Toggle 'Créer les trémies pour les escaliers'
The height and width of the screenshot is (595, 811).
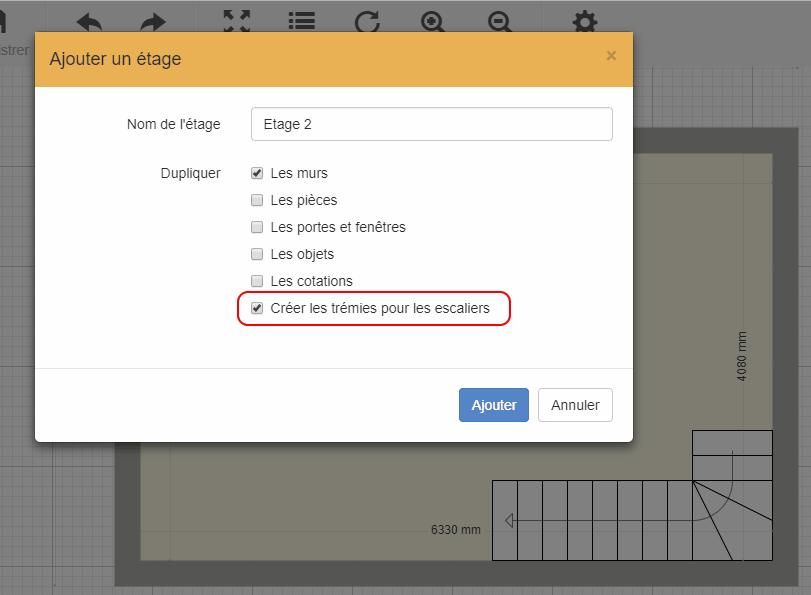(x=257, y=308)
